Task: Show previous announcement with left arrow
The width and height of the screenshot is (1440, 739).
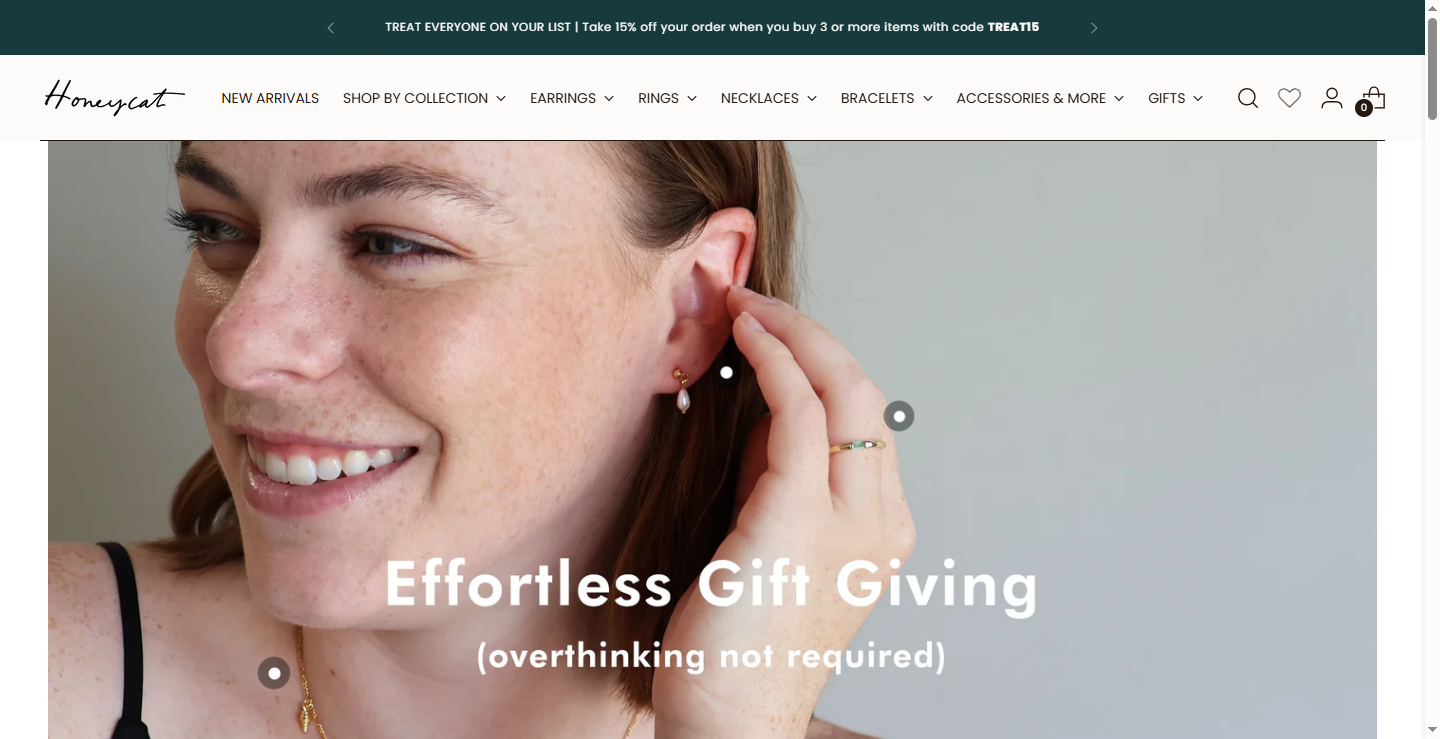Action: pos(331,28)
